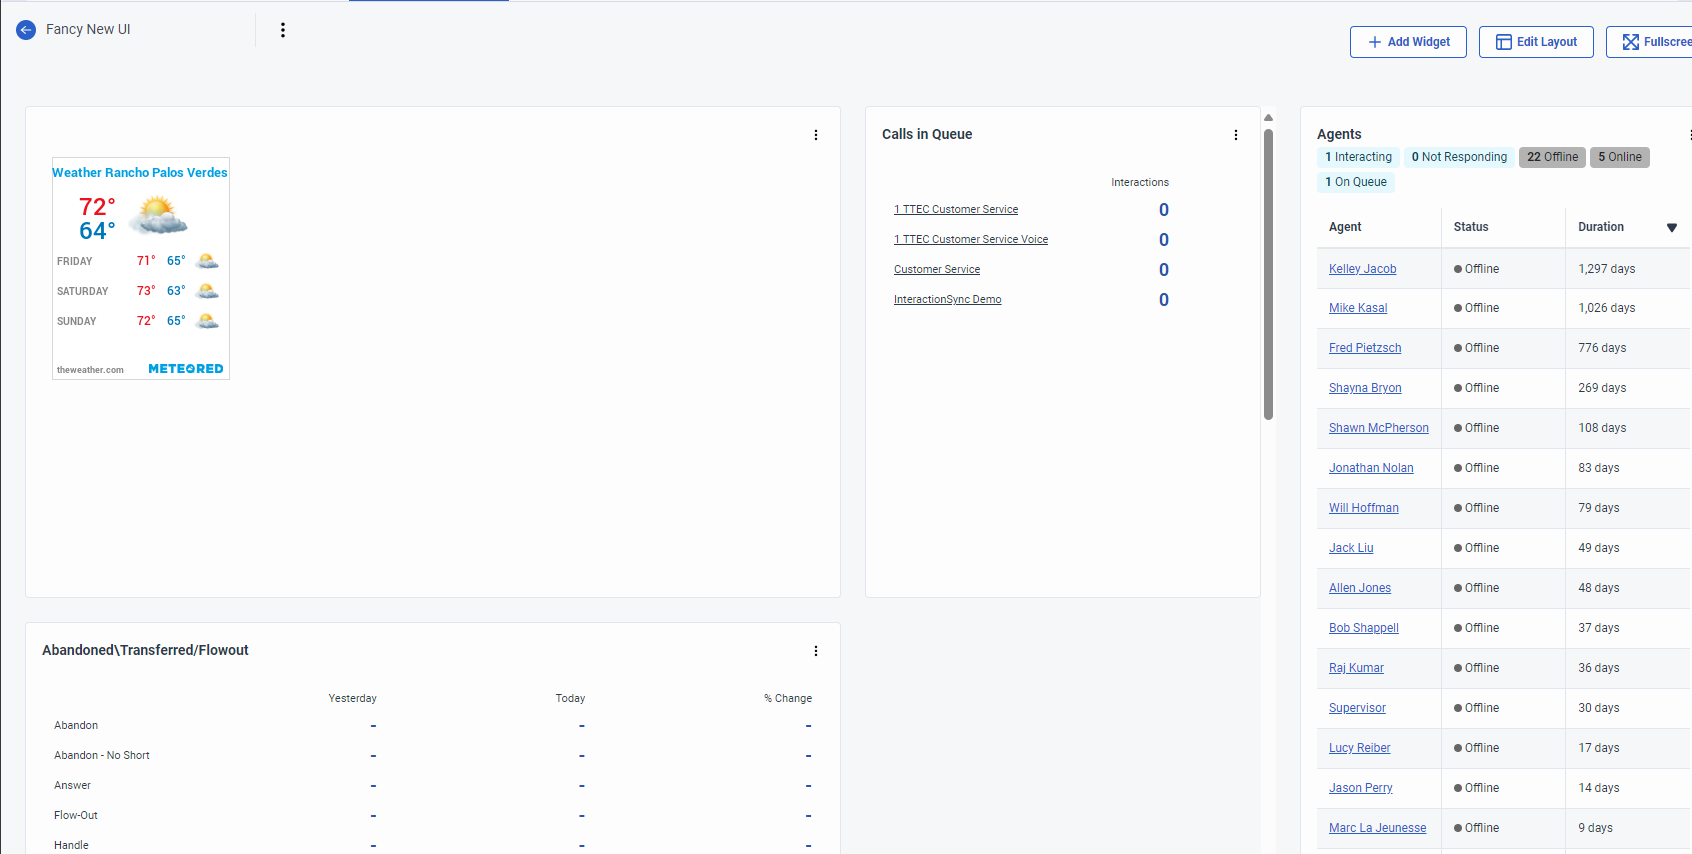
Task: Open the weather widget options menu
Action: click(x=816, y=135)
